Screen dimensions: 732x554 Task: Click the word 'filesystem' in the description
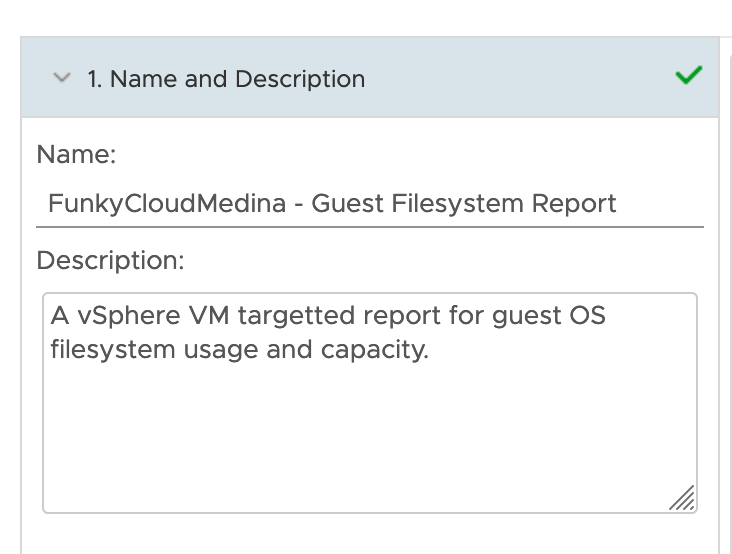113,350
